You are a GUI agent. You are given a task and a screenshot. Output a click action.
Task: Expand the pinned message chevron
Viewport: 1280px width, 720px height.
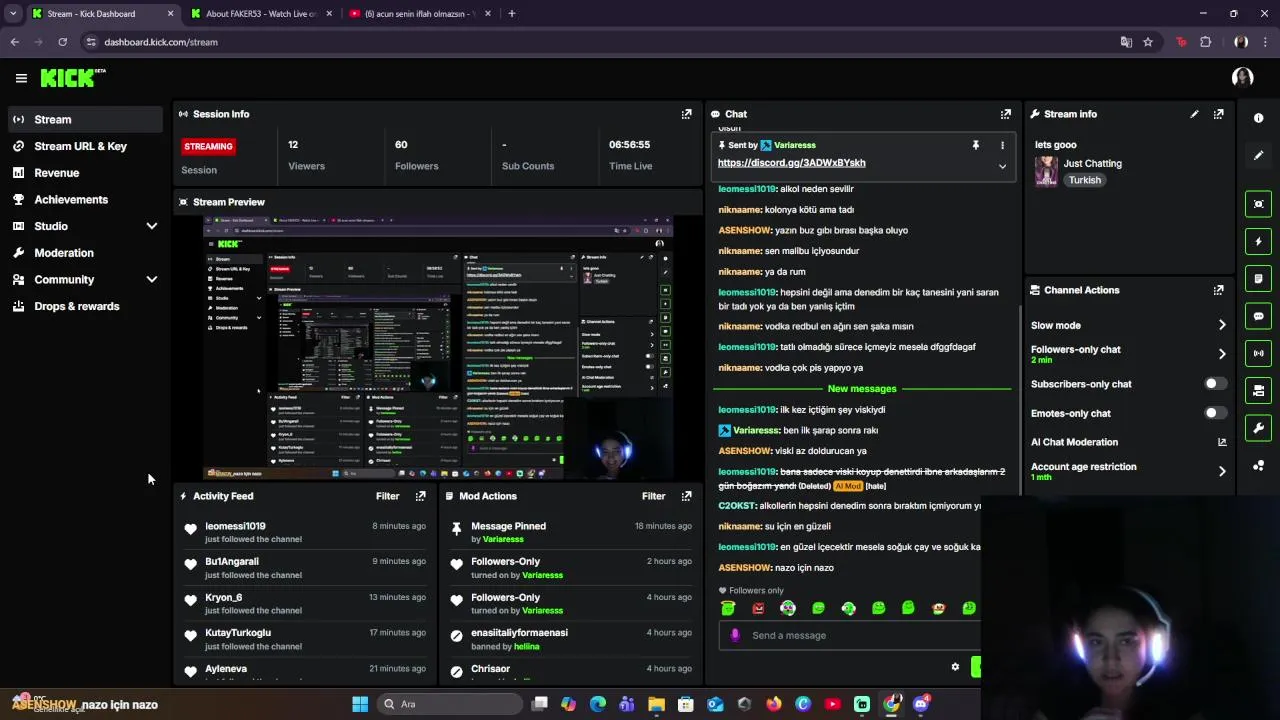(1002, 166)
